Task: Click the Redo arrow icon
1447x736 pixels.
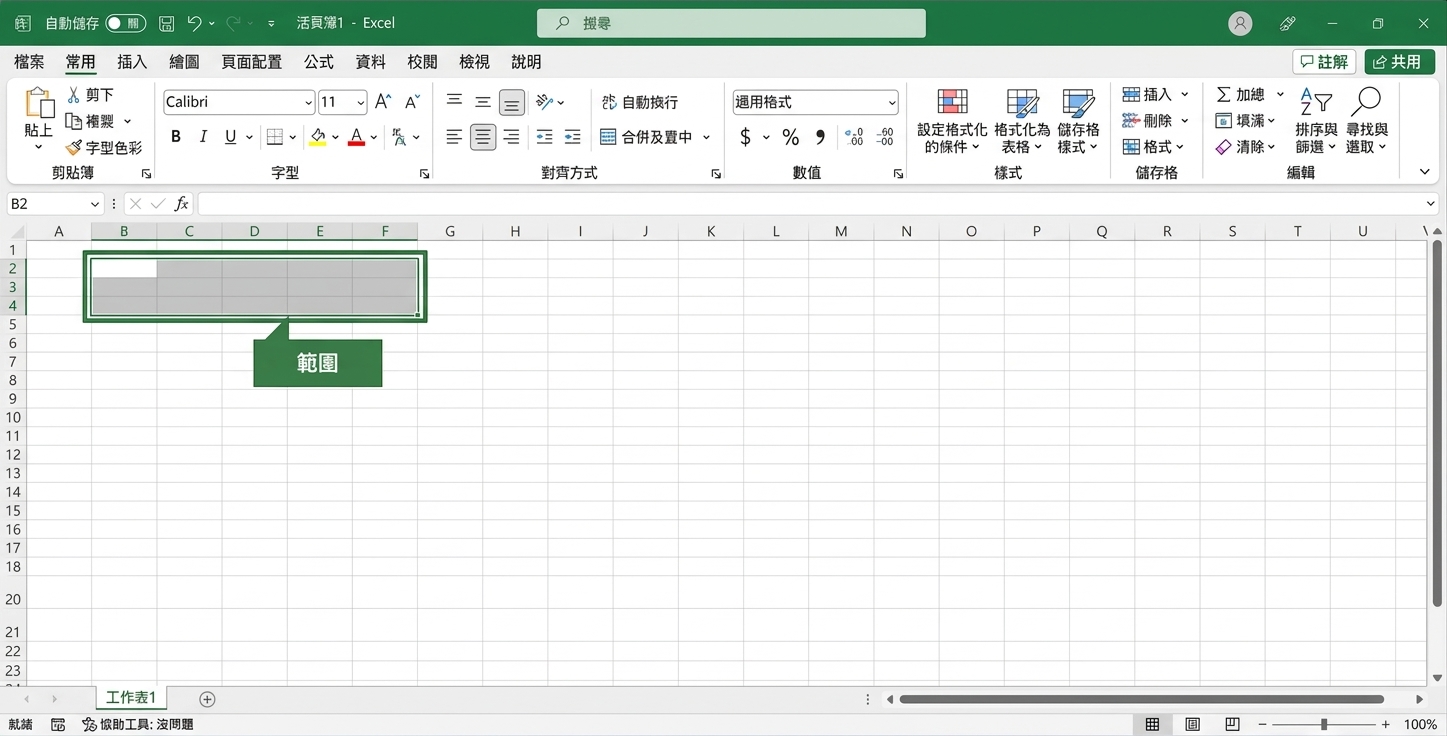Action: coord(234,23)
